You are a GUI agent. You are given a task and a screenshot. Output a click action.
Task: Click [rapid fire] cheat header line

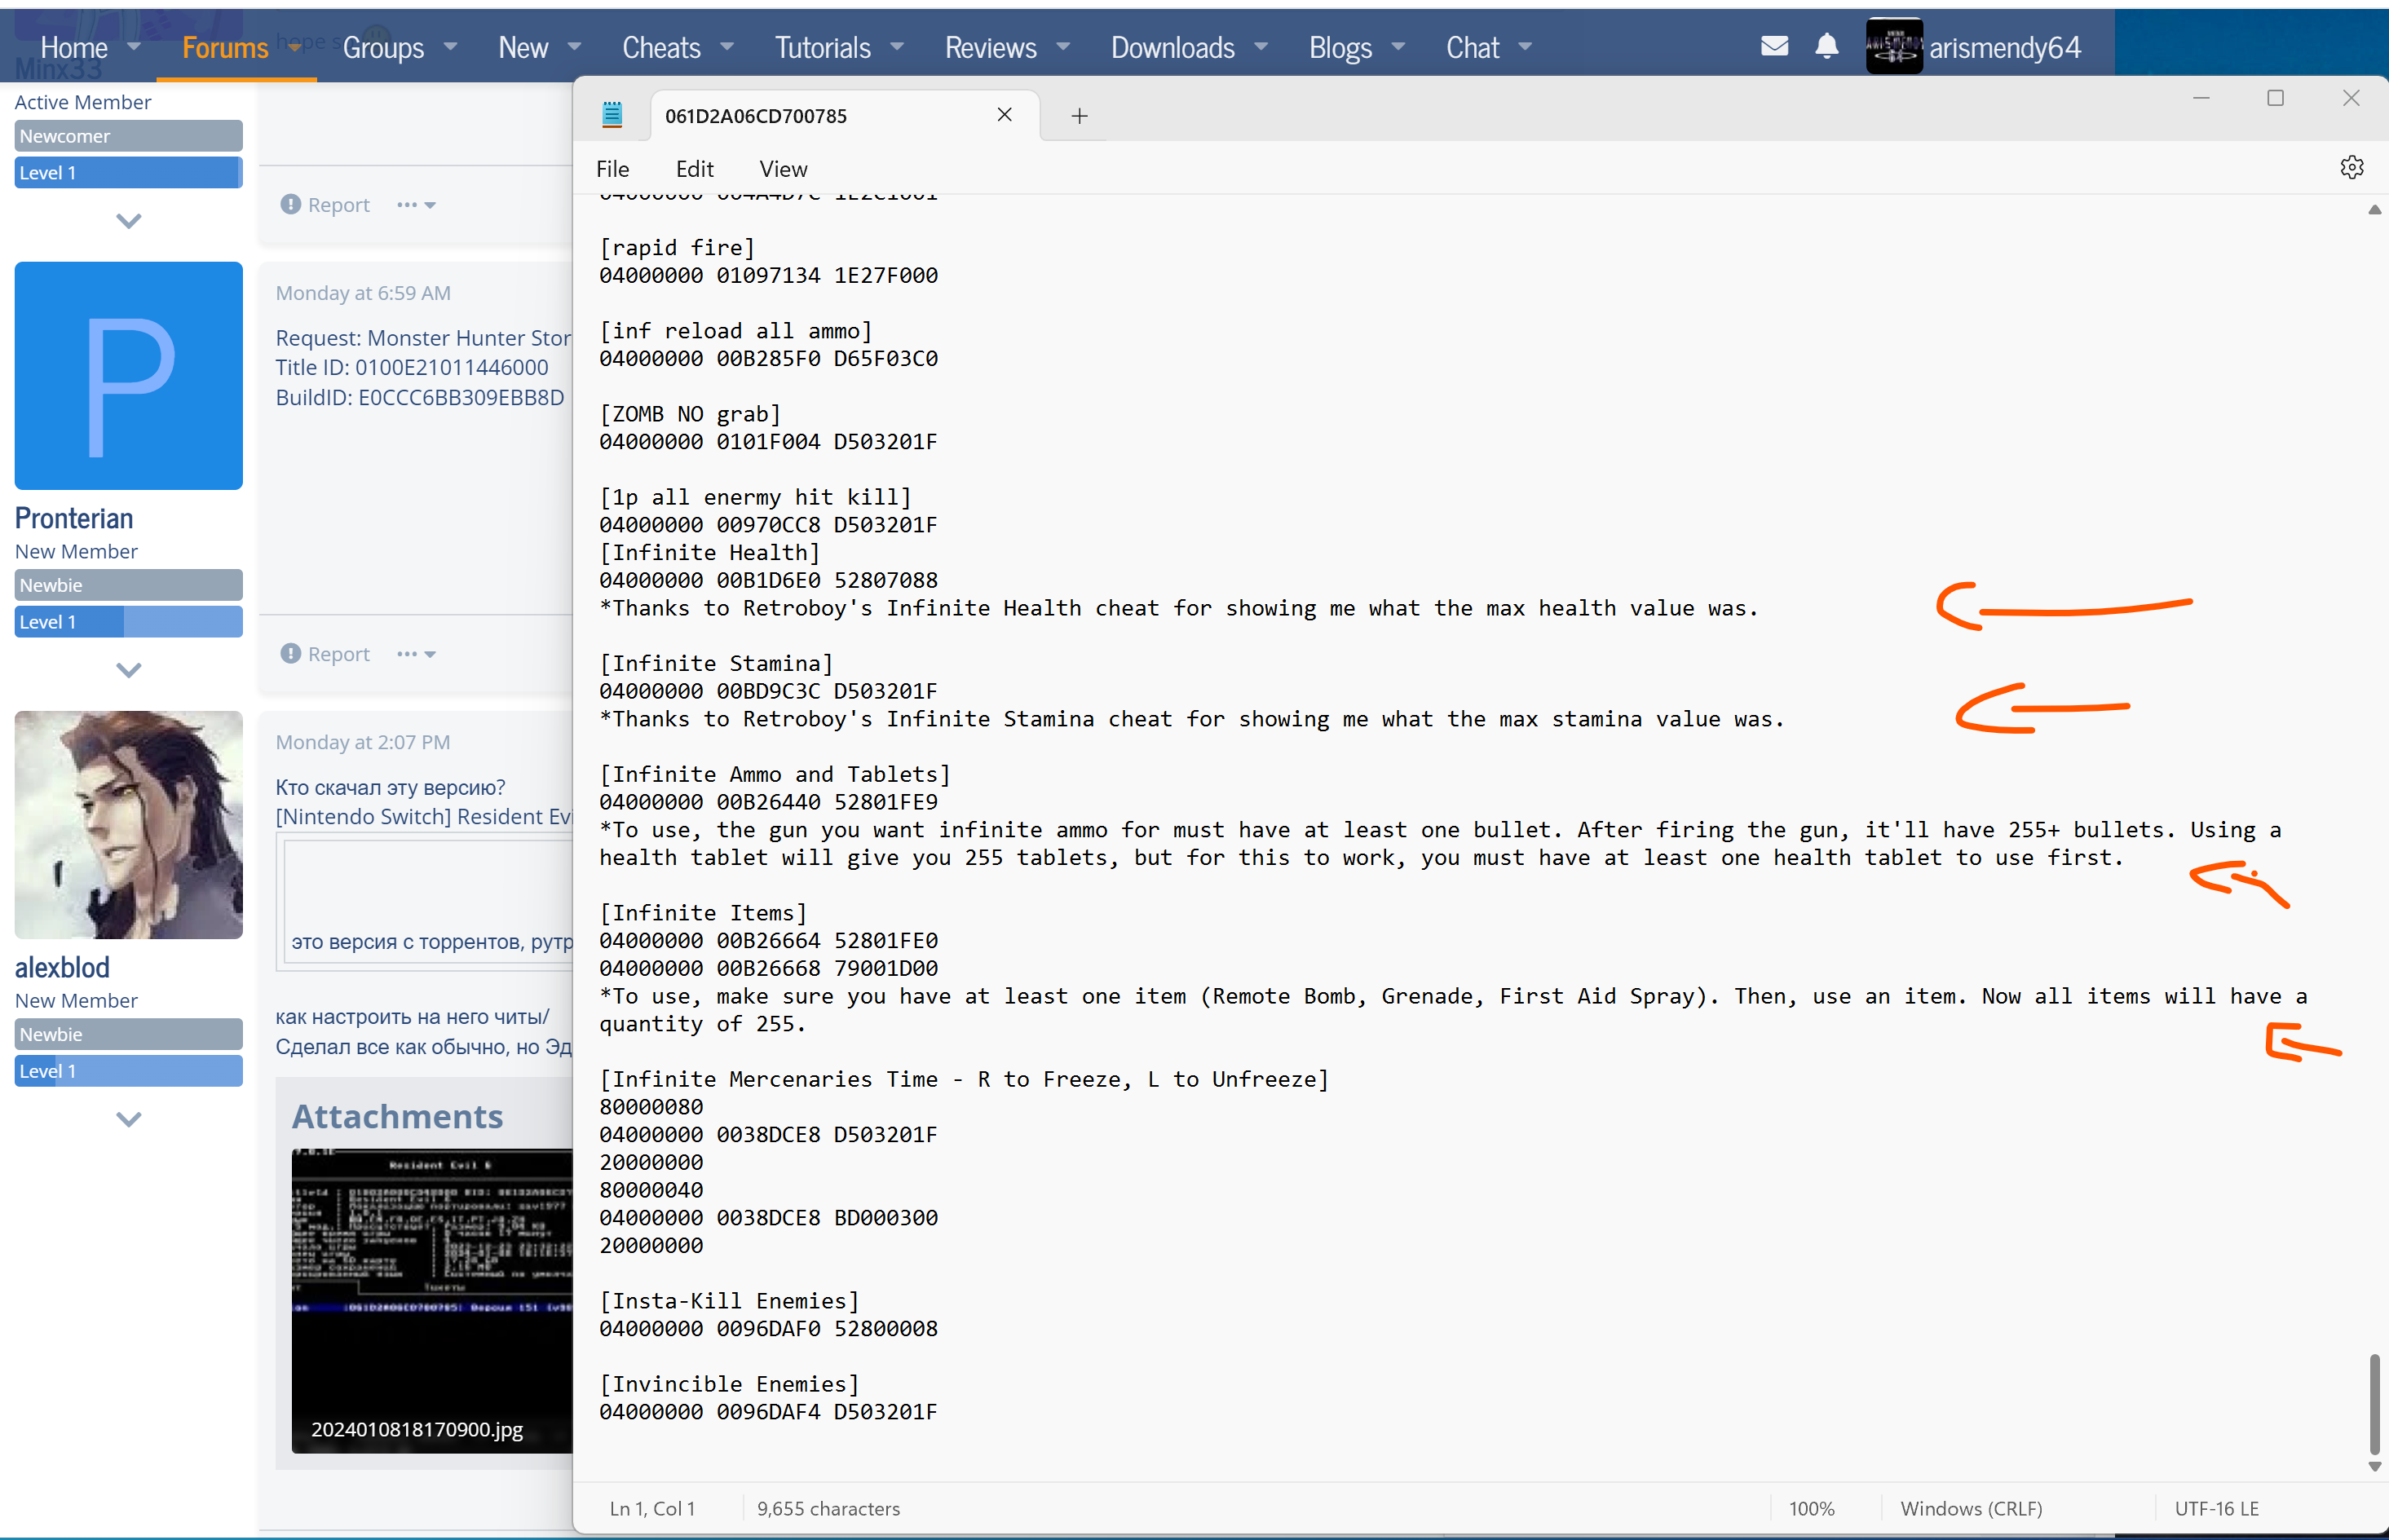pos(677,247)
